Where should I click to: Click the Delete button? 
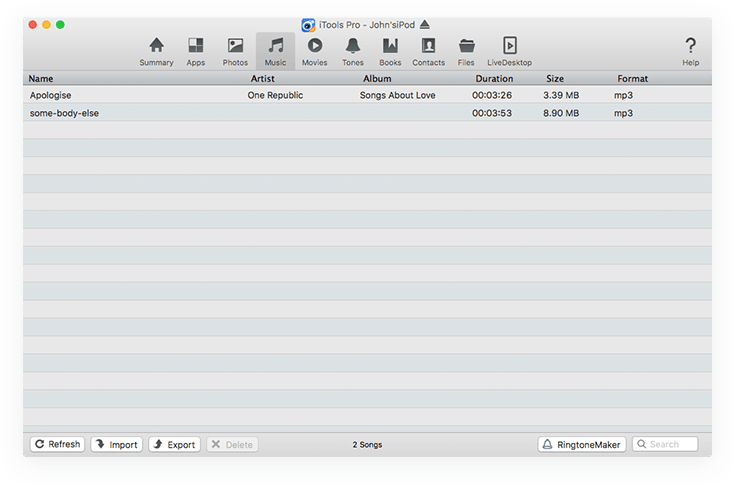(232, 444)
